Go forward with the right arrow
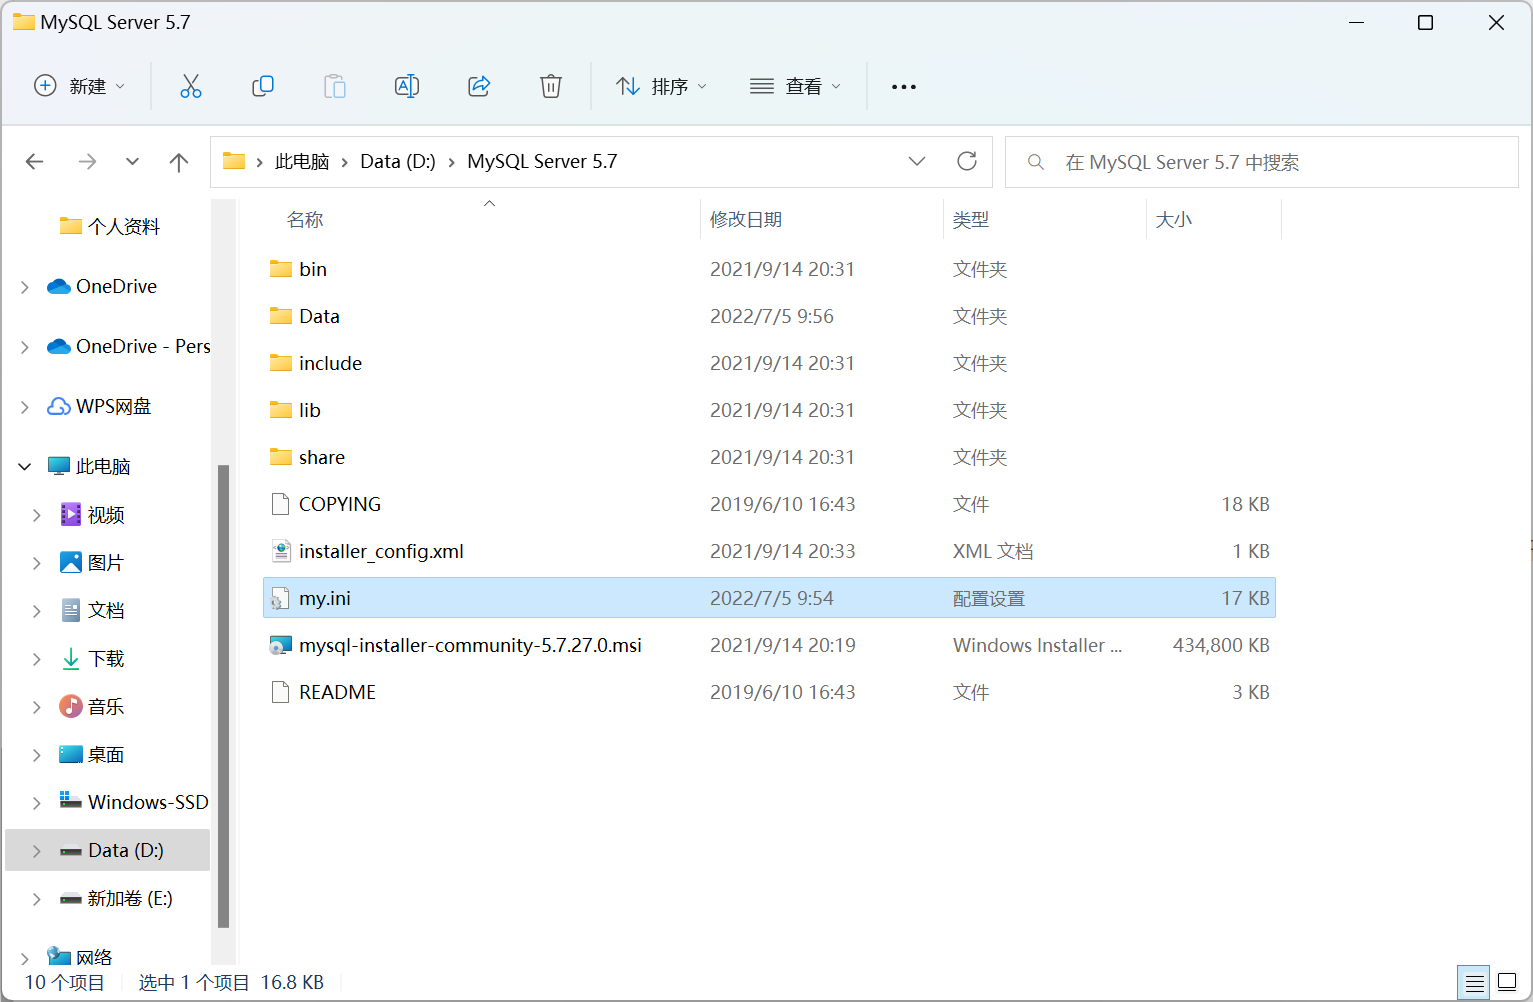Screen dimensions: 1533x1002 (x=88, y=162)
